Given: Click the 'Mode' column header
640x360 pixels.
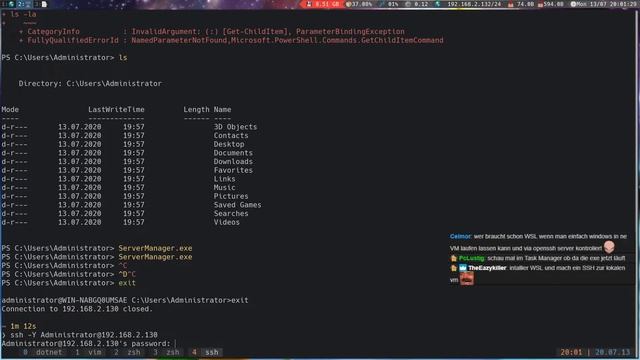Looking at the screenshot, I should pos(10,109).
